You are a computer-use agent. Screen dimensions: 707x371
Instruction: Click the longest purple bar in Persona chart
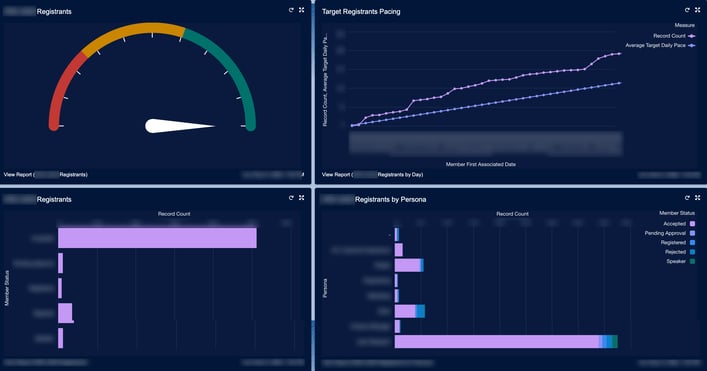tap(497, 342)
